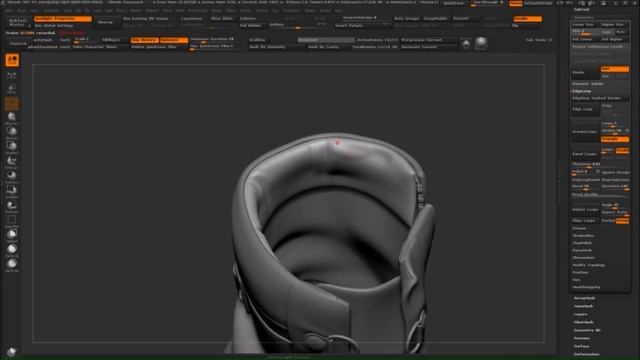This screenshot has width=640, height=360.
Task: Click the home icon next to Preprocess Current
Action: tap(466, 44)
